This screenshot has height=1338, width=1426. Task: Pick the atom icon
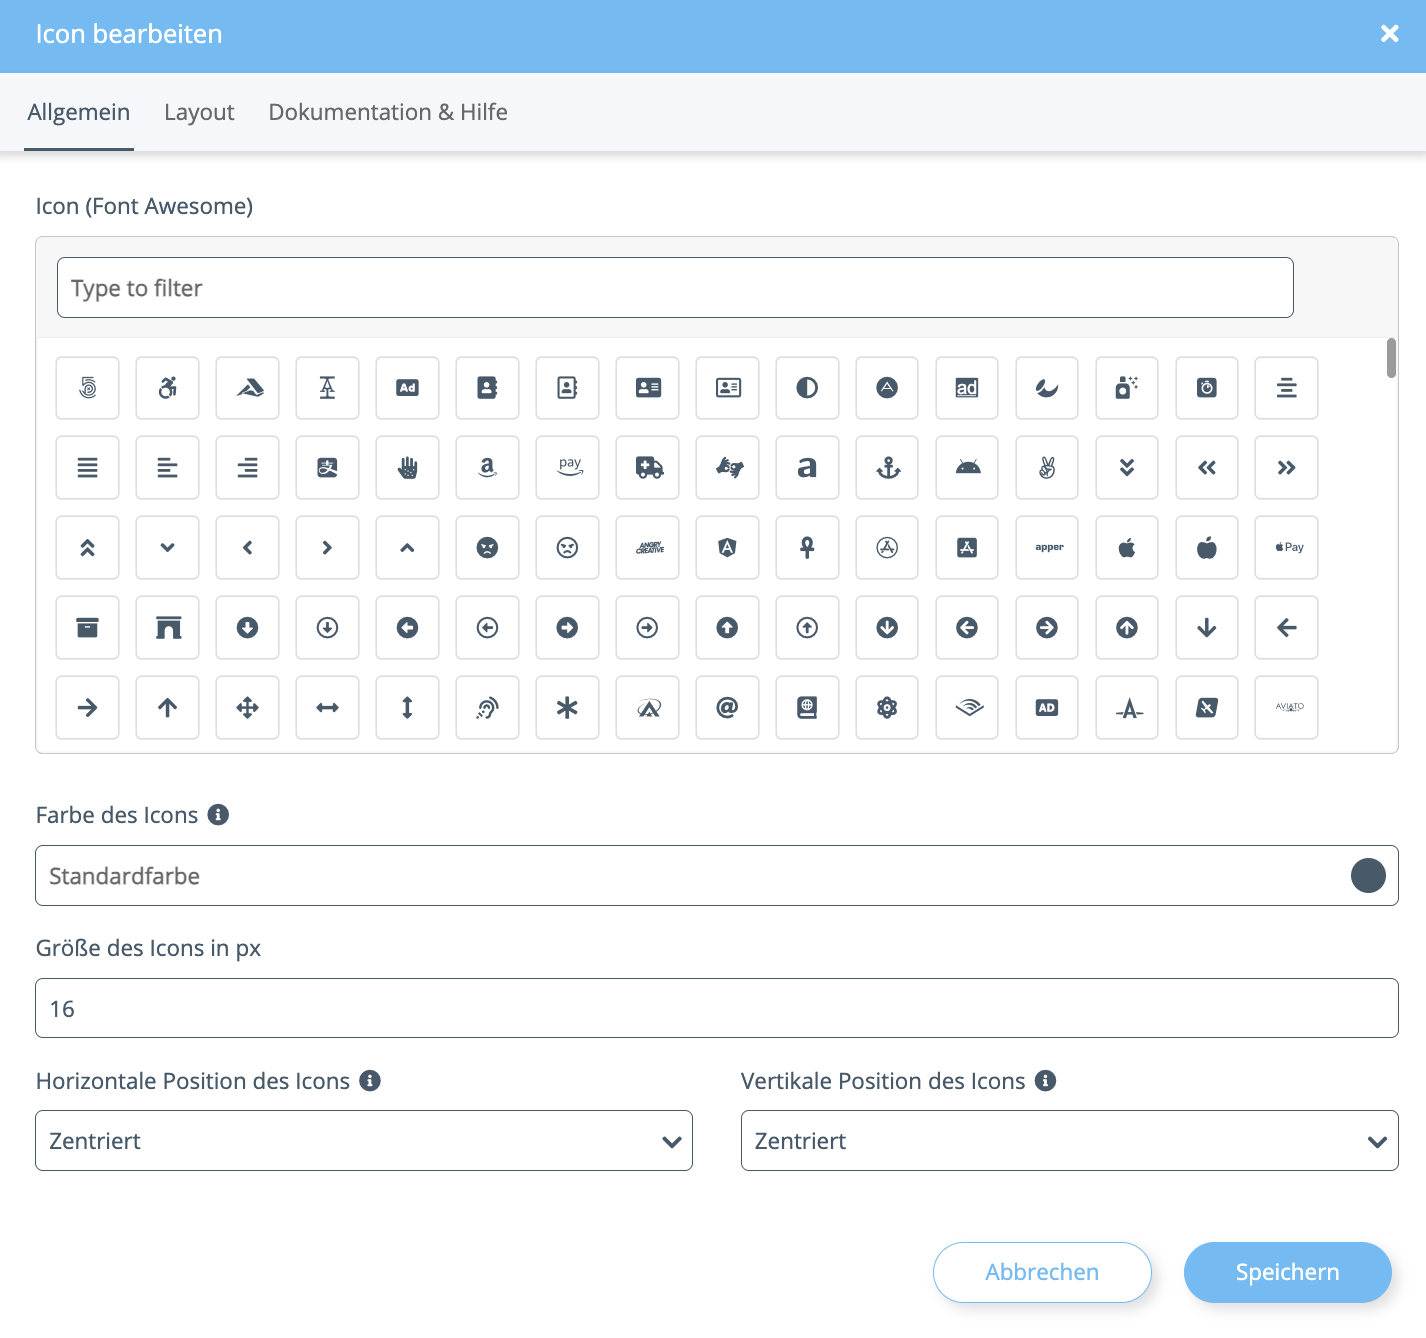pyautogui.click(x=887, y=708)
